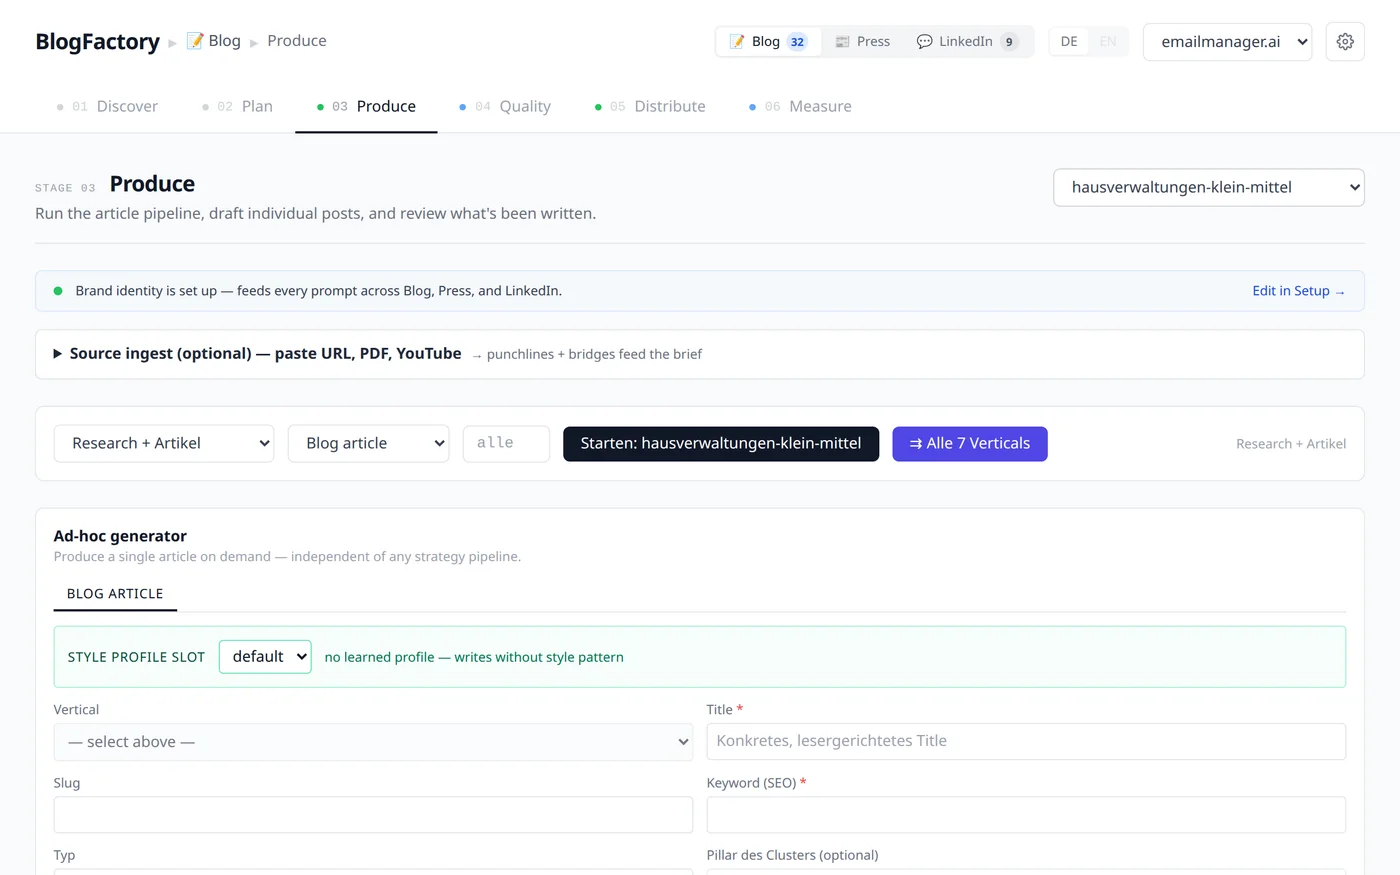Switch to the Press channel
Image resolution: width=1400 pixels, height=875 pixels.
tap(862, 42)
